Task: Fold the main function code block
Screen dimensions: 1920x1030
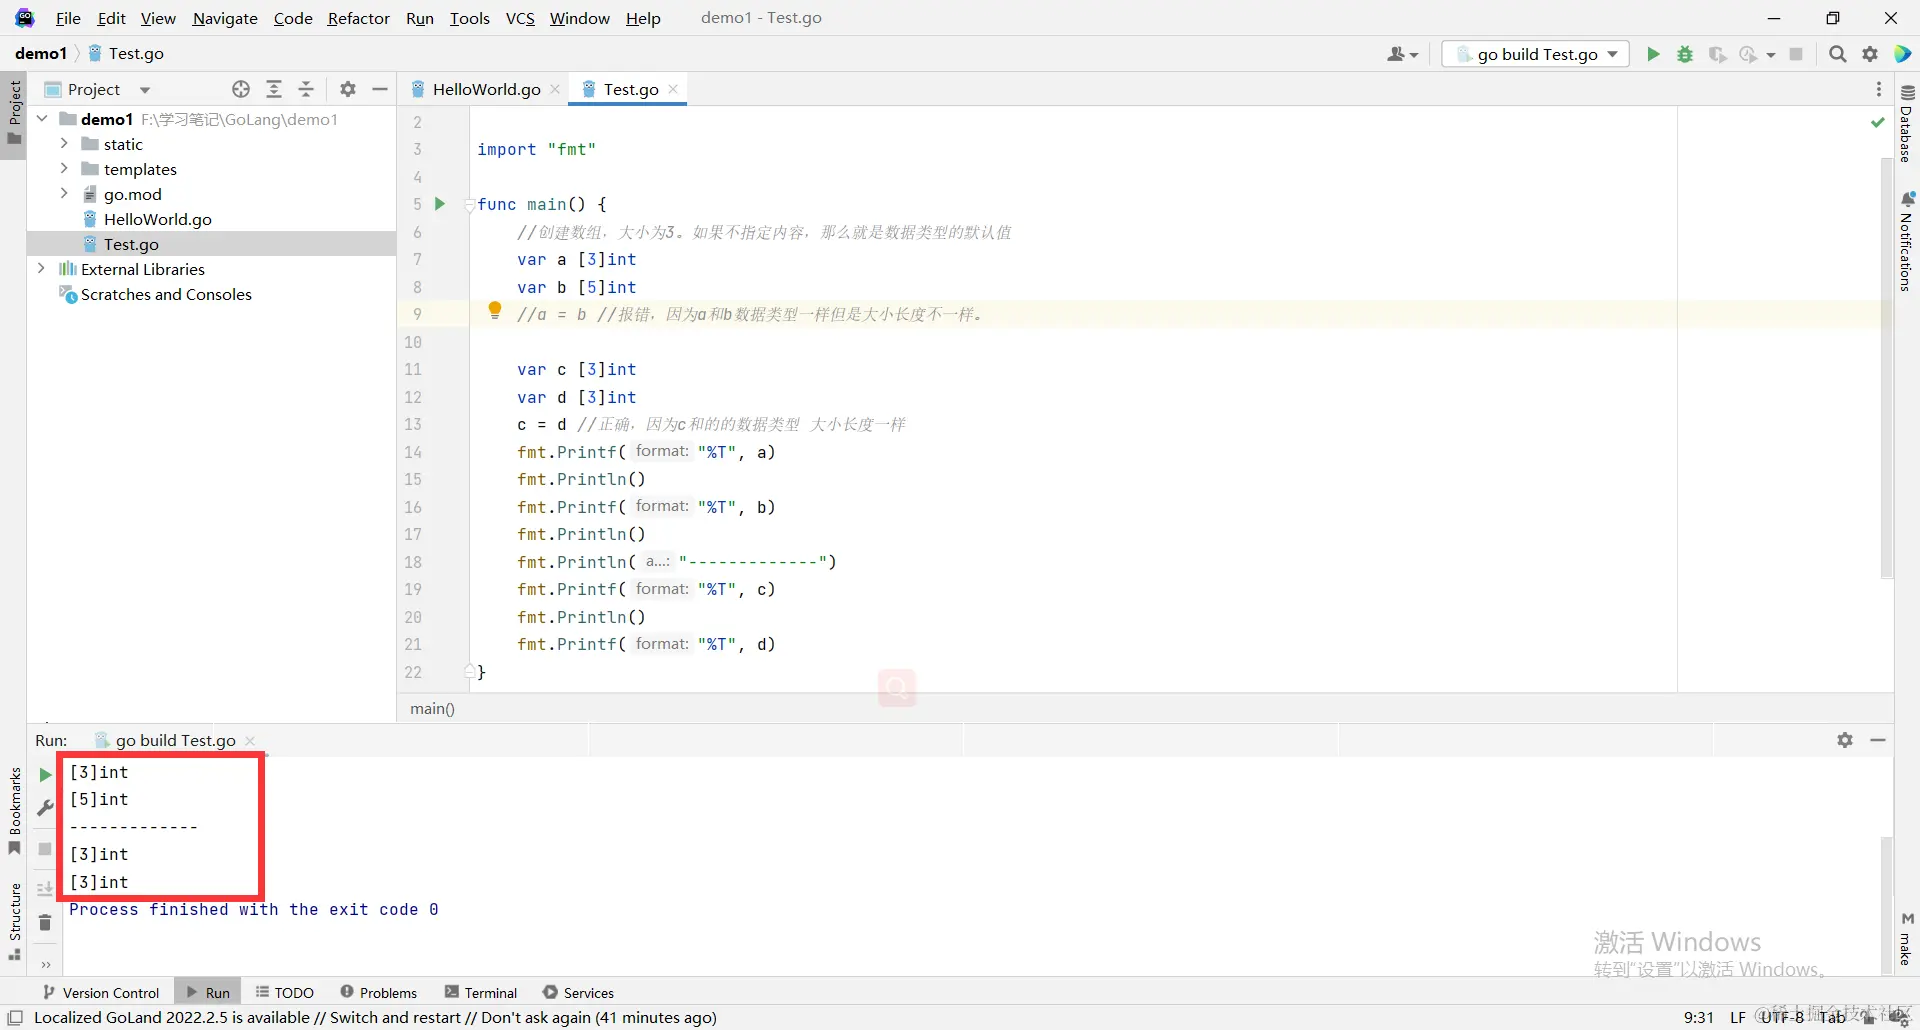Action: click(x=470, y=205)
